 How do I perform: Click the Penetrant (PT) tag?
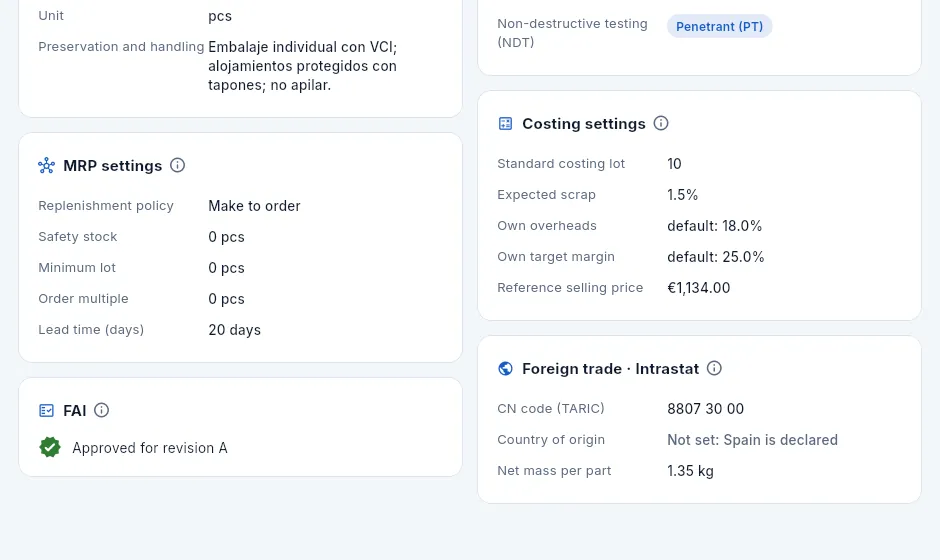(x=719, y=26)
